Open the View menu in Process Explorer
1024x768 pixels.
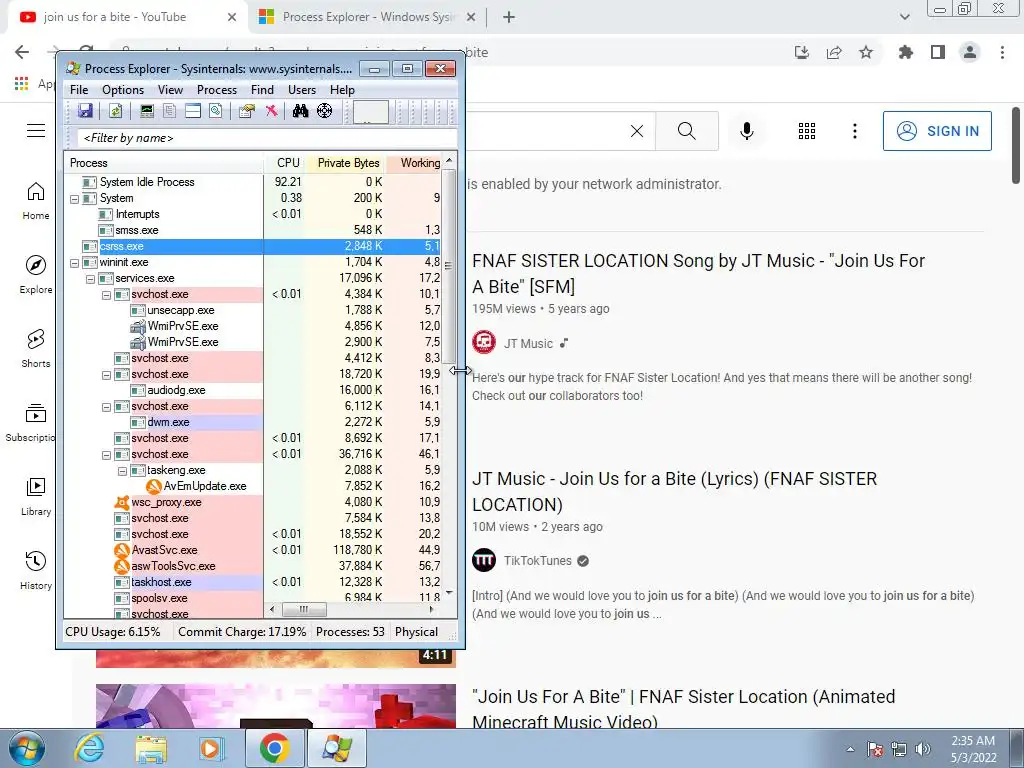(x=170, y=89)
